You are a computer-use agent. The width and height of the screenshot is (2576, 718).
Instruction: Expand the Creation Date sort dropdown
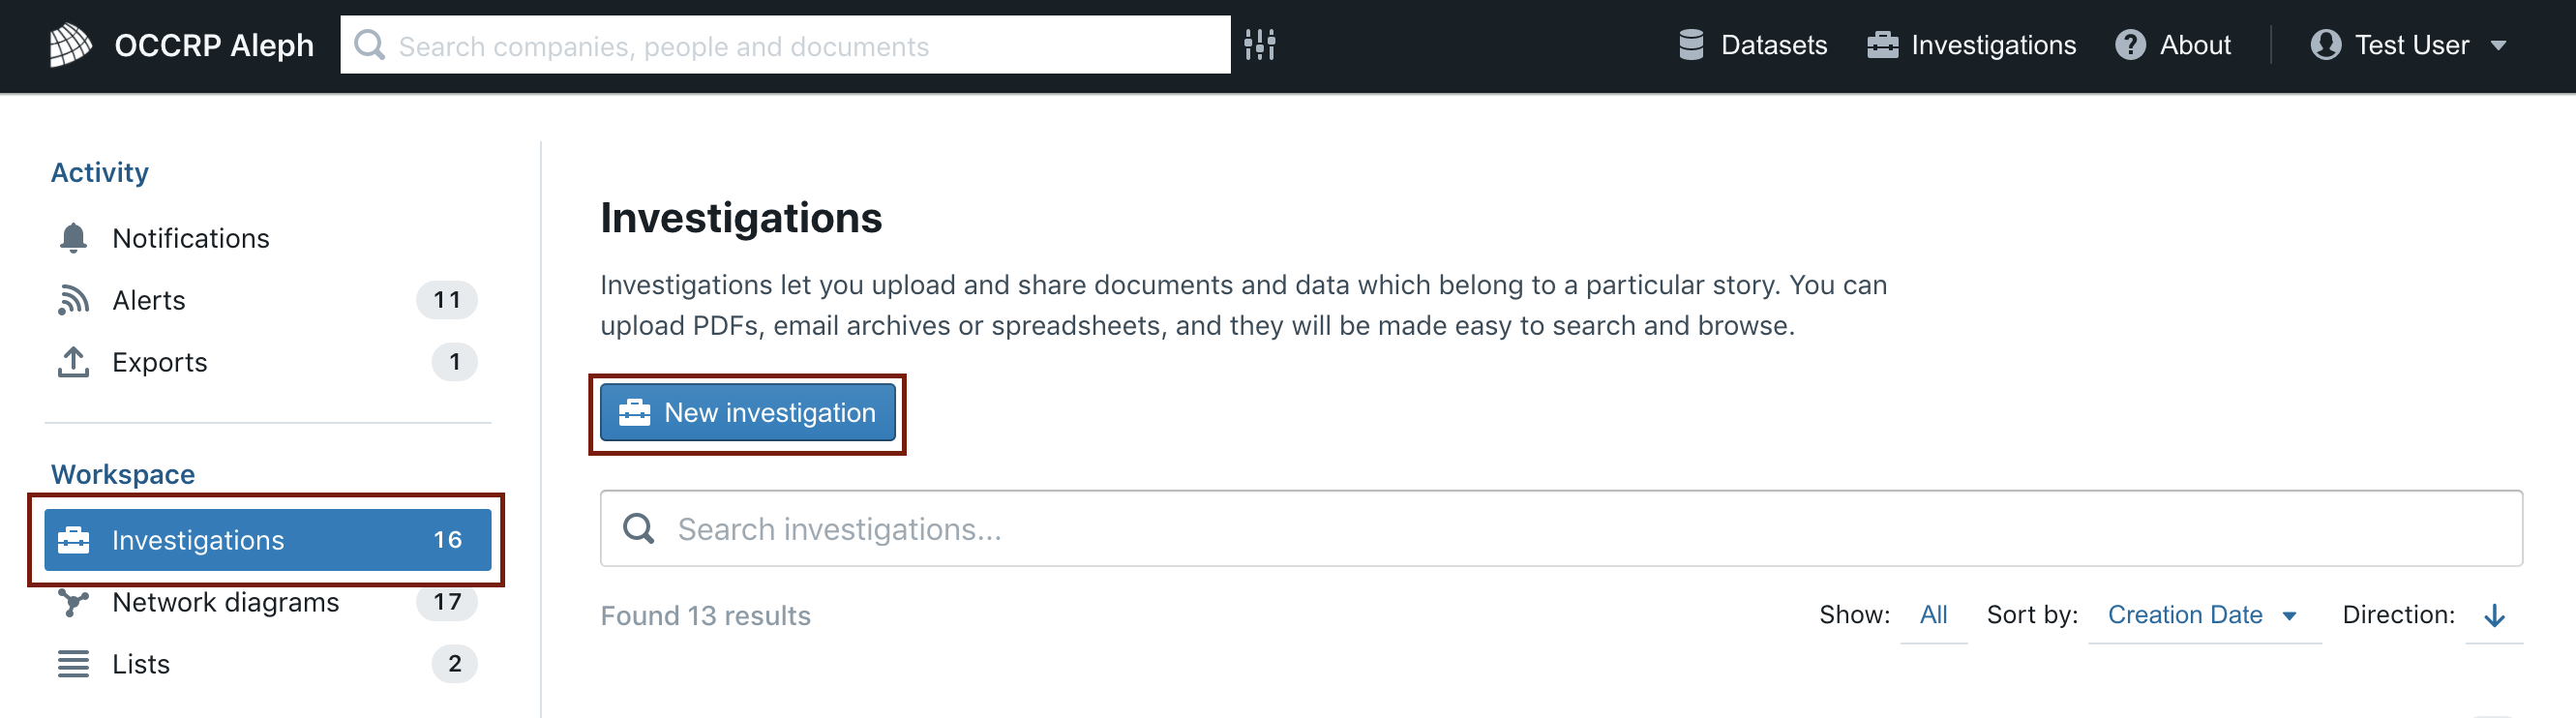(2204, 615)
